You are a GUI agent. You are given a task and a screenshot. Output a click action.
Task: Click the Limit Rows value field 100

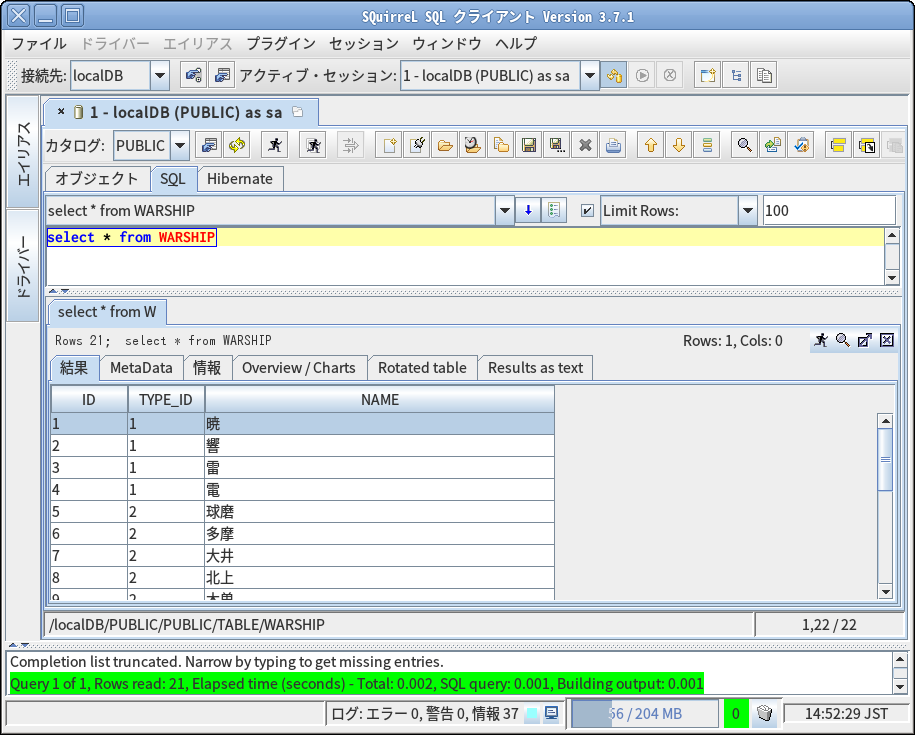(829, 211)
